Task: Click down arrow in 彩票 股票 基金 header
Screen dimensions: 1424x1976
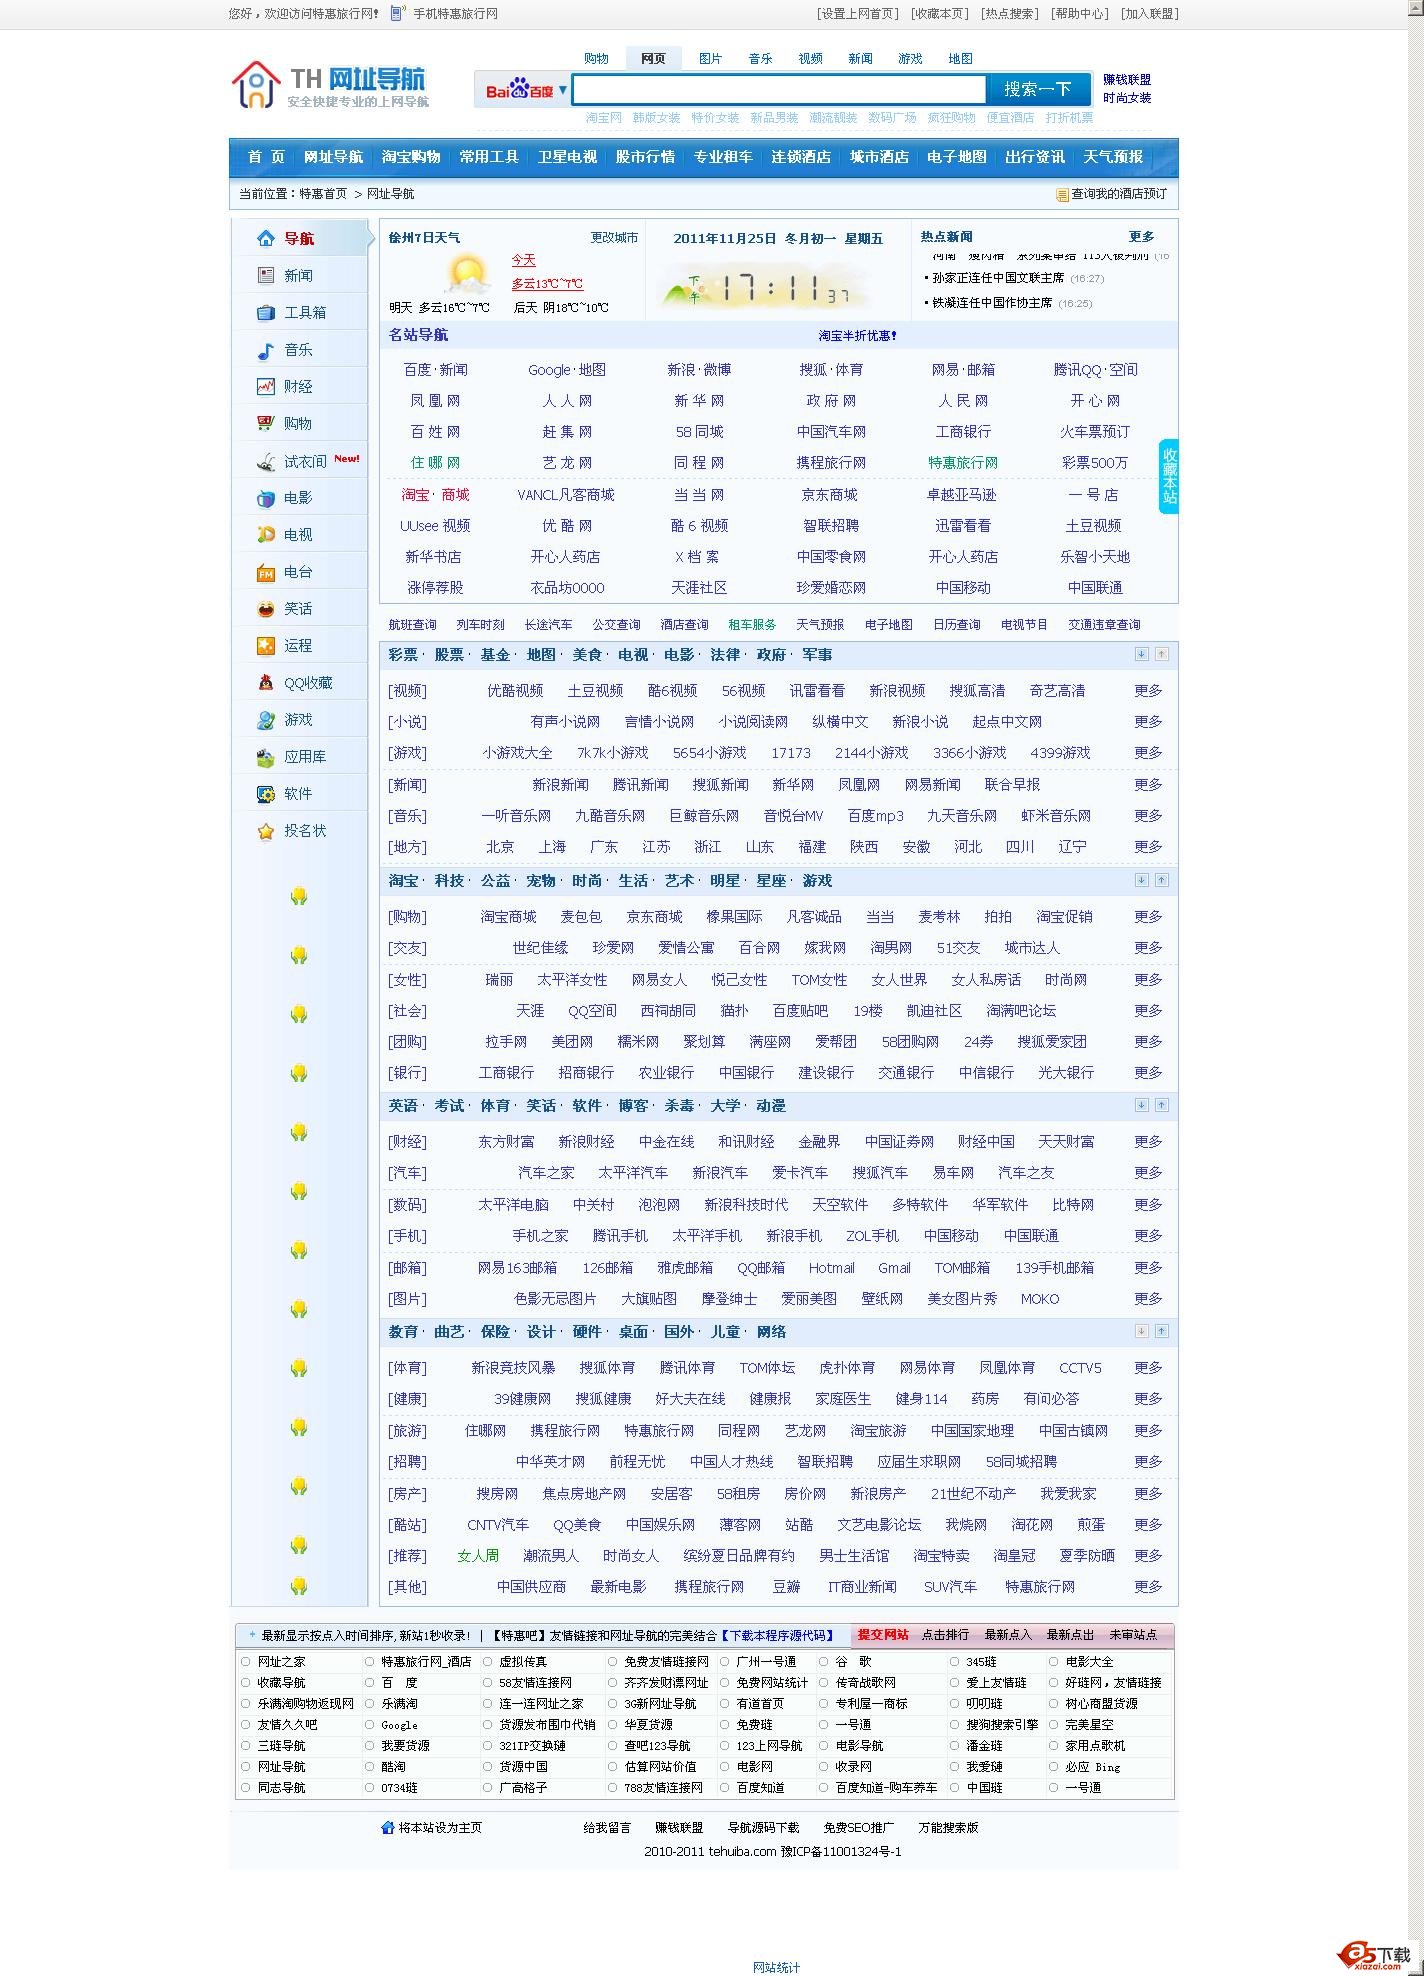Action: (1141, 654)
